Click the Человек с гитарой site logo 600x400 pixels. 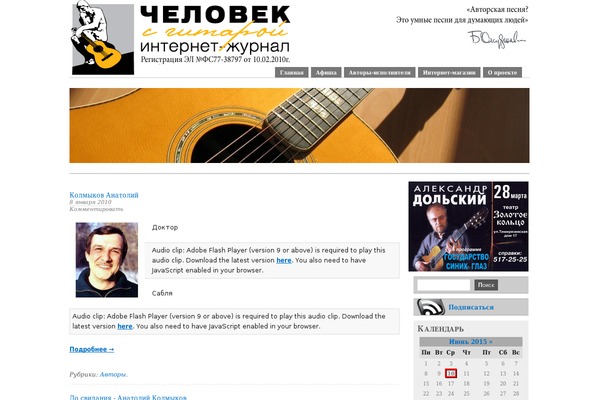click(x=181, y=38)
